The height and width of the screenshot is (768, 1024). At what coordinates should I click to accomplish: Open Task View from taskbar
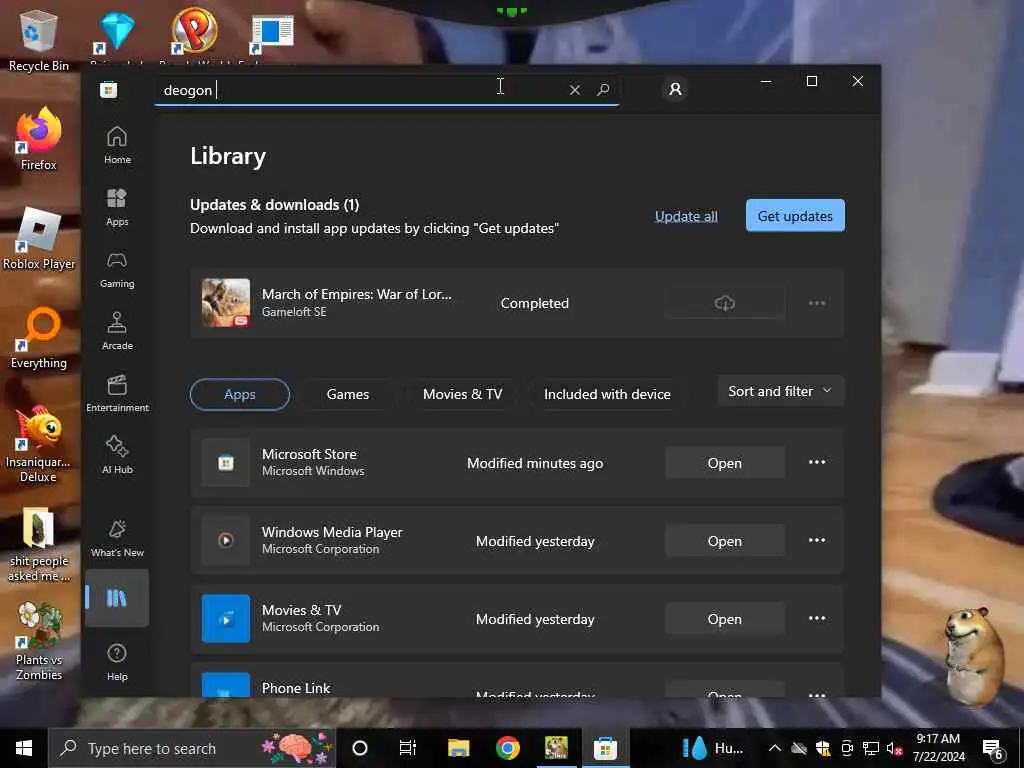point(408,748)
